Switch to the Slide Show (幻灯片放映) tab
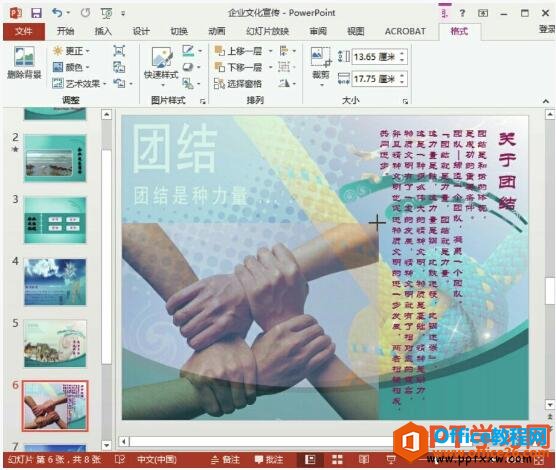The width and height of the screenshot is (556, 470). pos(267,31)
